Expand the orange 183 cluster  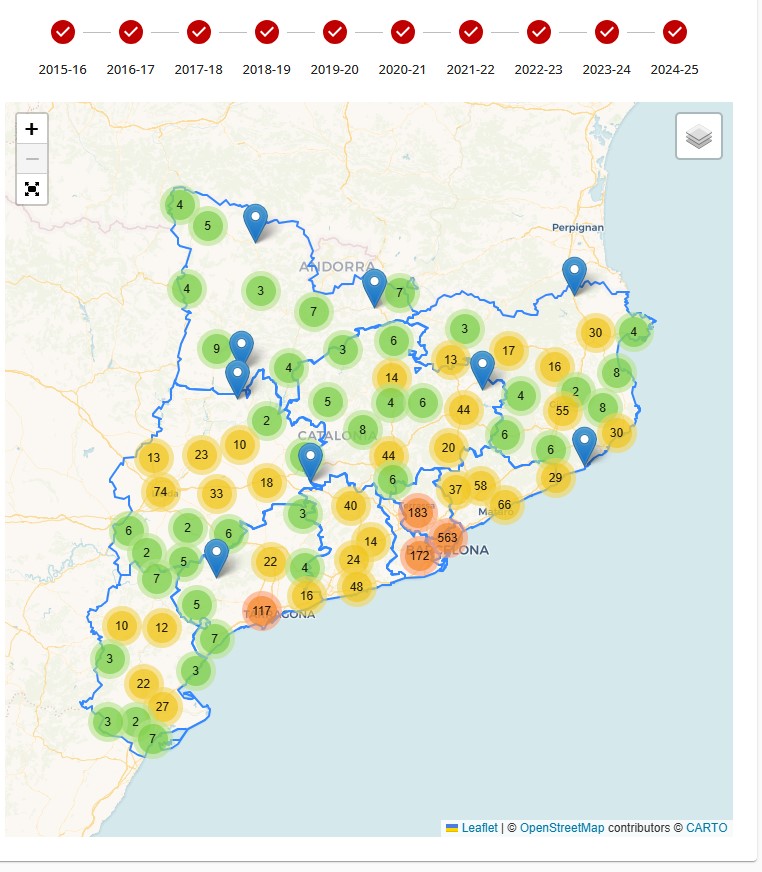[x=418, y=512]
